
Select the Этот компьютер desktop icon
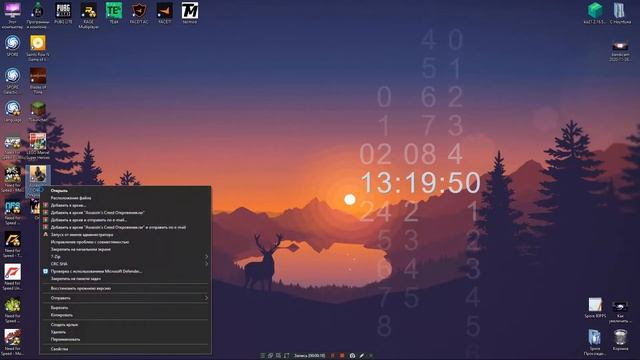pos(12,16)
